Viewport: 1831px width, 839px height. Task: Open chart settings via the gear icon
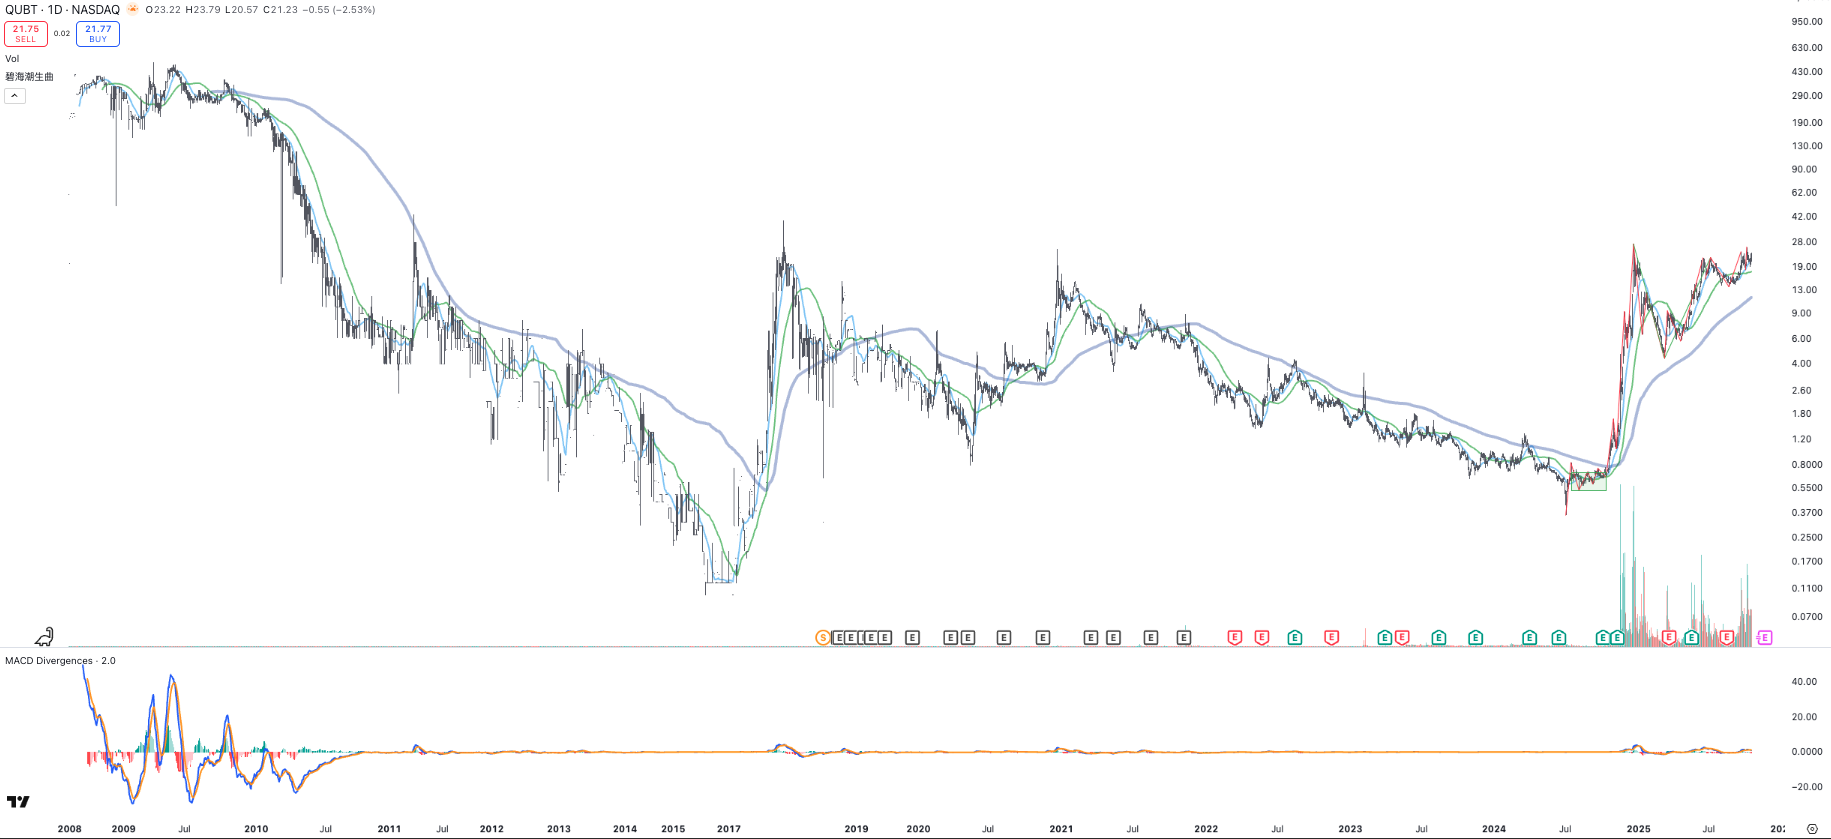[x=1811, y=828]
